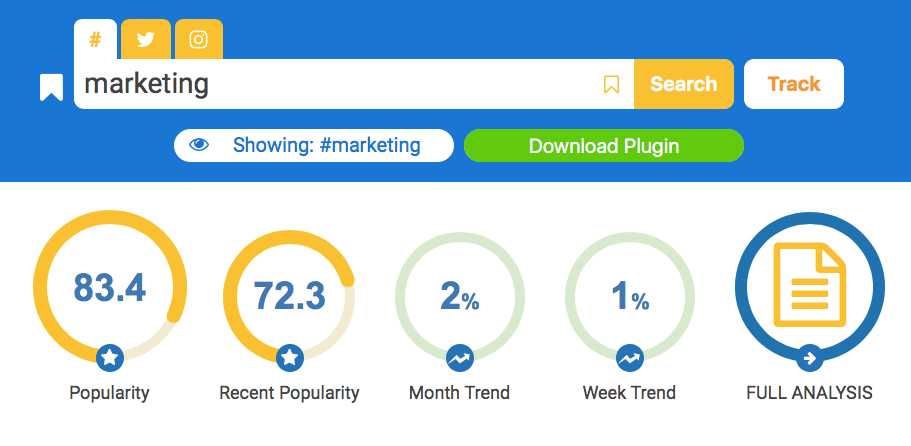Click the trend arrow icon for Week Trend
Screen dimensions: 911x446
[630, 358]
